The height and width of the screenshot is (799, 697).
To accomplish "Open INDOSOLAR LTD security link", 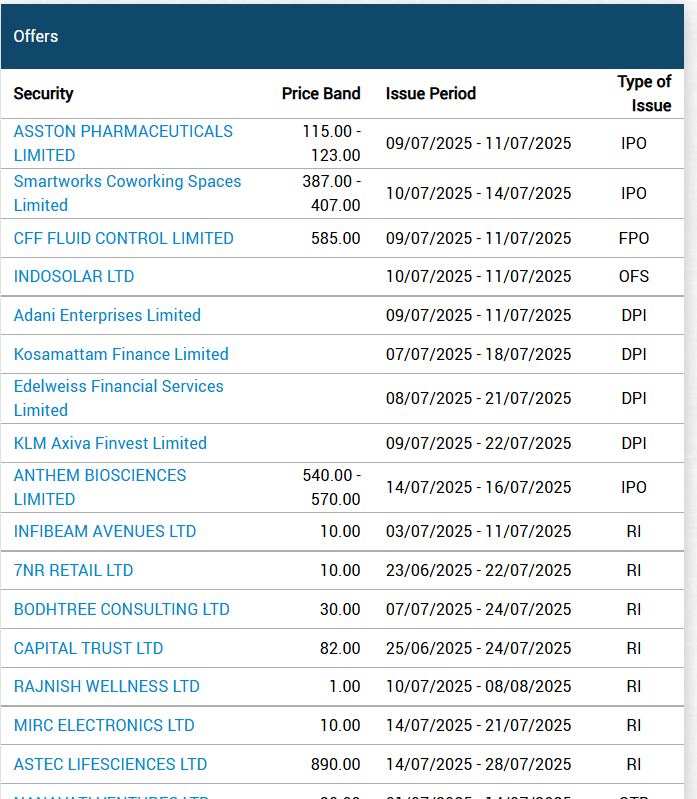I will [x=74, y=276].
